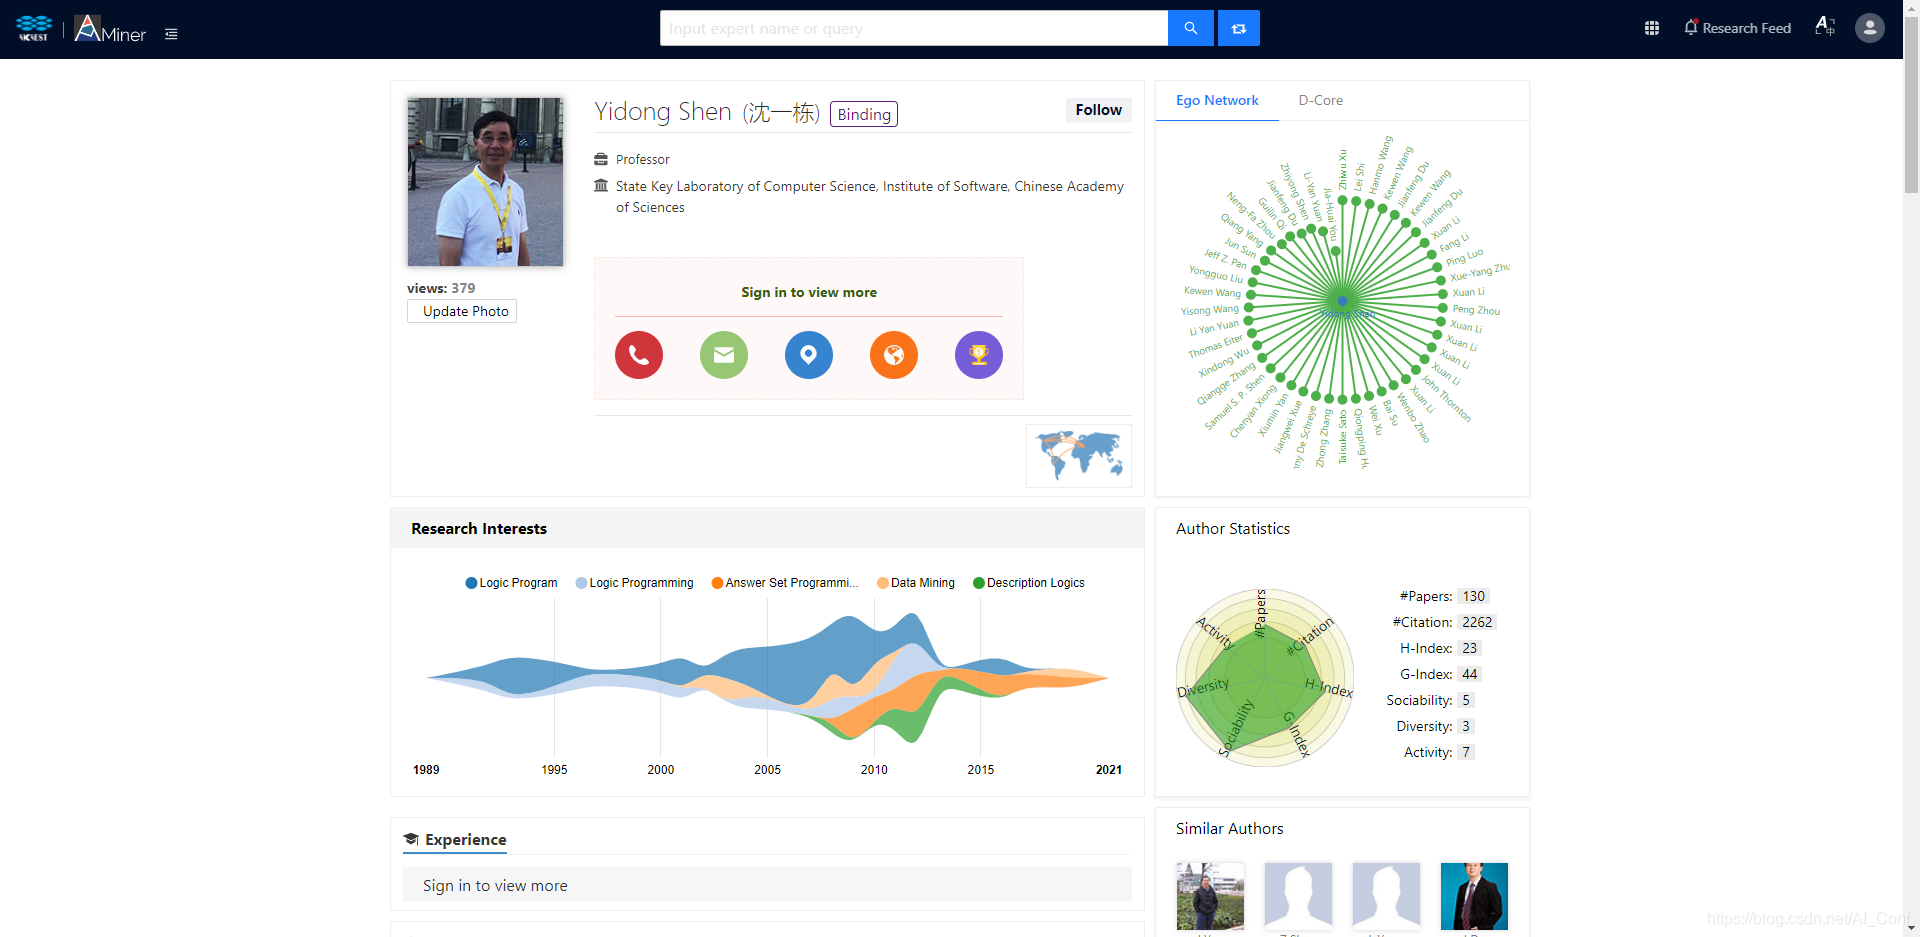Viewport: 1920px width, 937px height.
Task: Click the center Yidong Shen network node
Action: point(1343,300)
